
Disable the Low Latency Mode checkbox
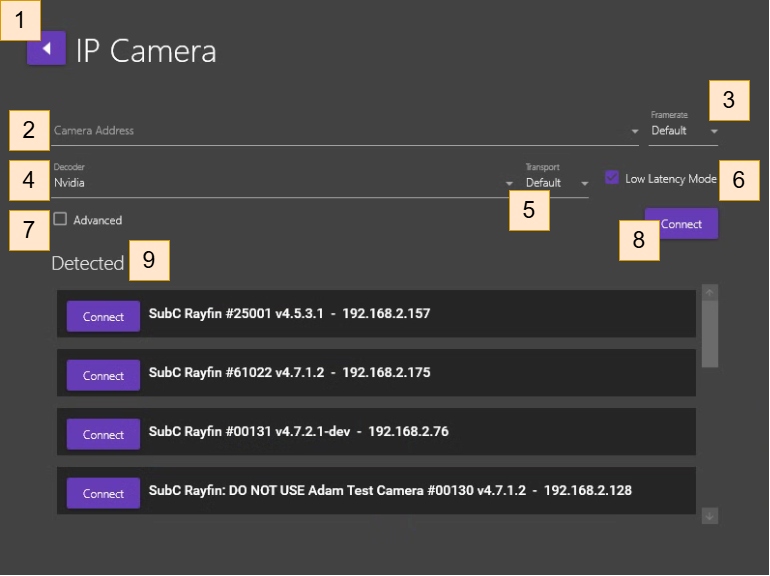[x=612, y=178]
